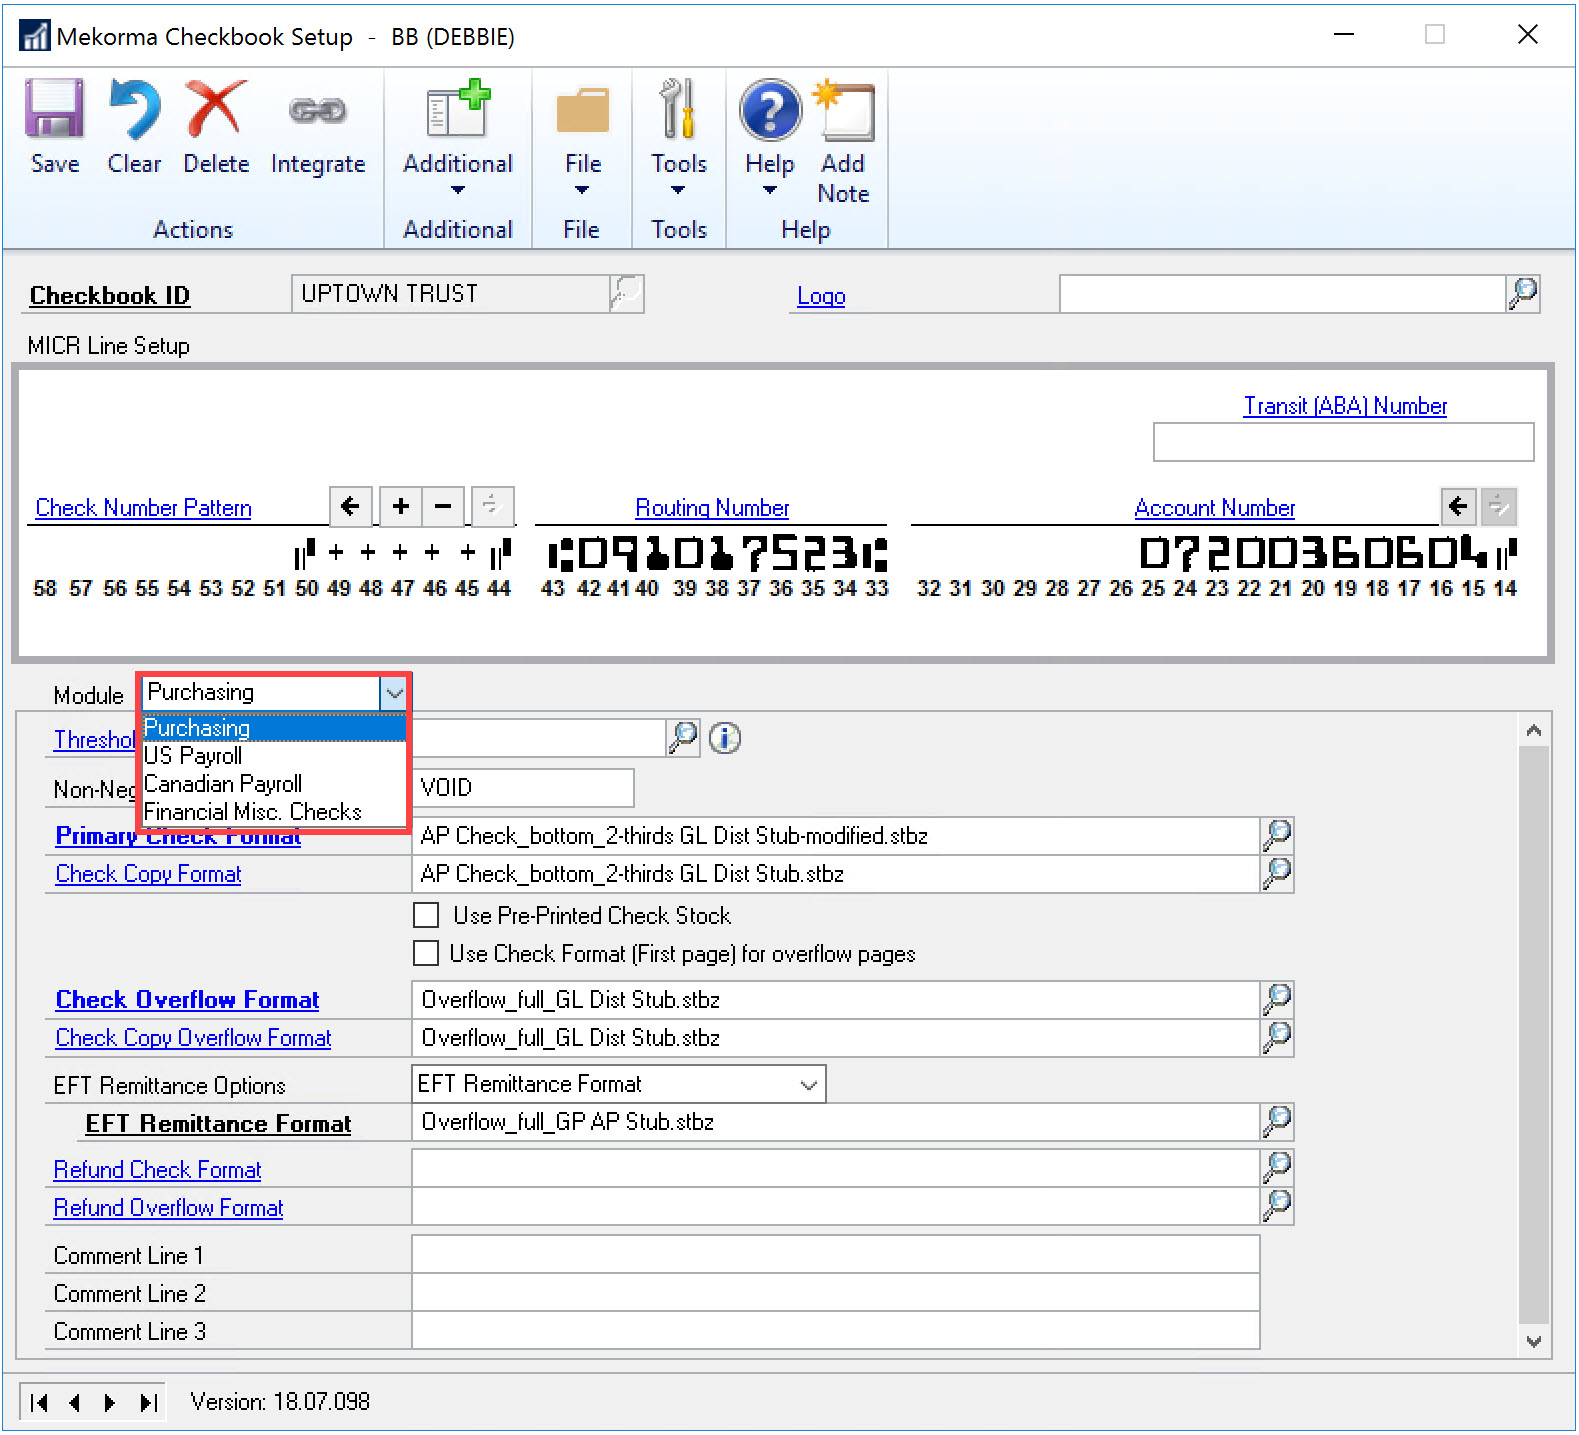
Task: Click the Clear undo arrow icon
Action: [134, 109]
